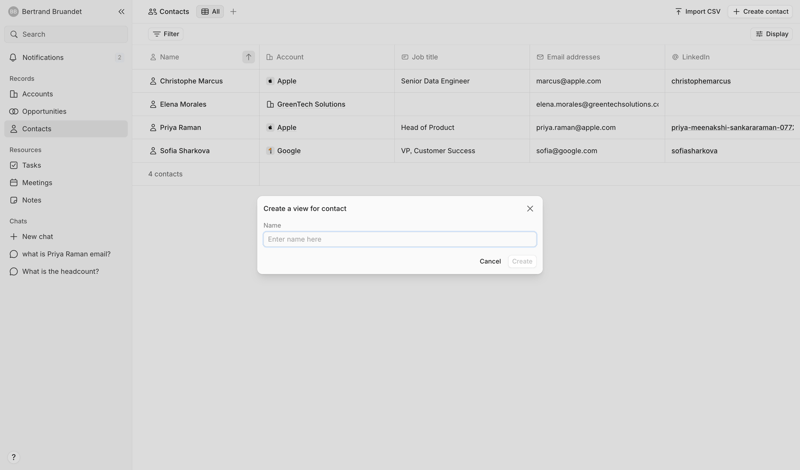Click Create in the dialog

pyautogui.click(x=522, y=261)
